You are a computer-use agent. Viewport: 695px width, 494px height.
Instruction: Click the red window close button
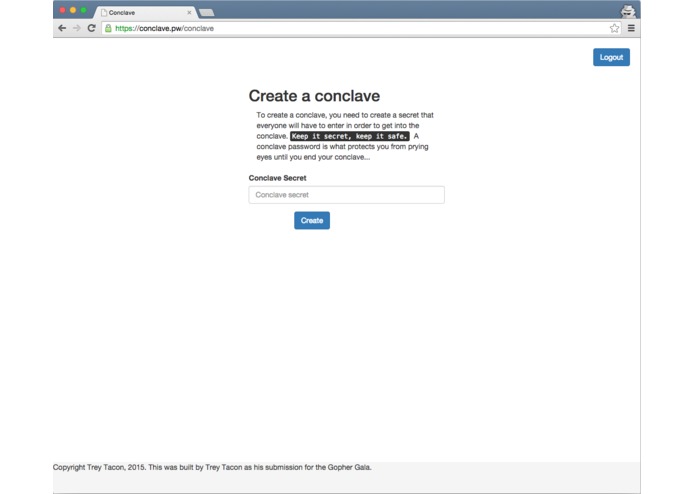62,10
